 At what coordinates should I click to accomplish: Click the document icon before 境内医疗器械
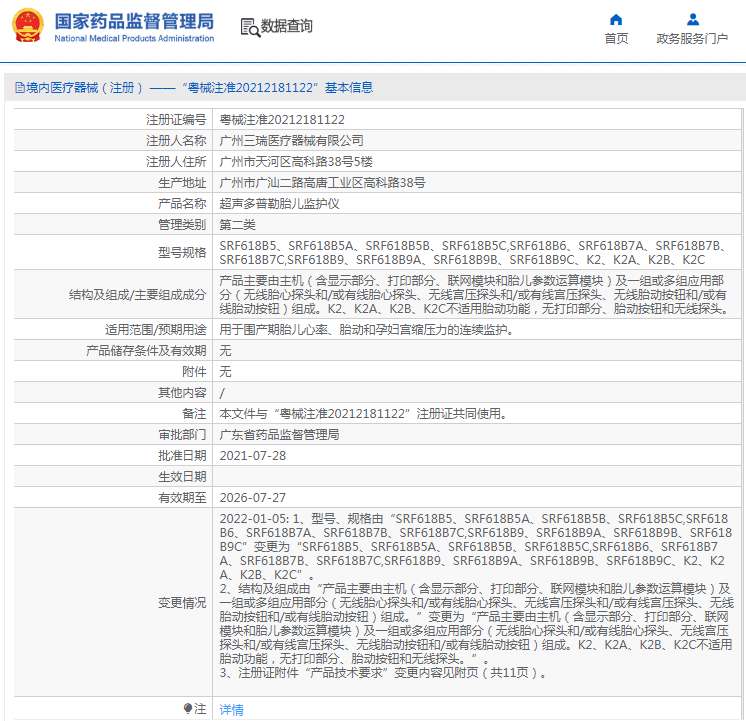20,88
